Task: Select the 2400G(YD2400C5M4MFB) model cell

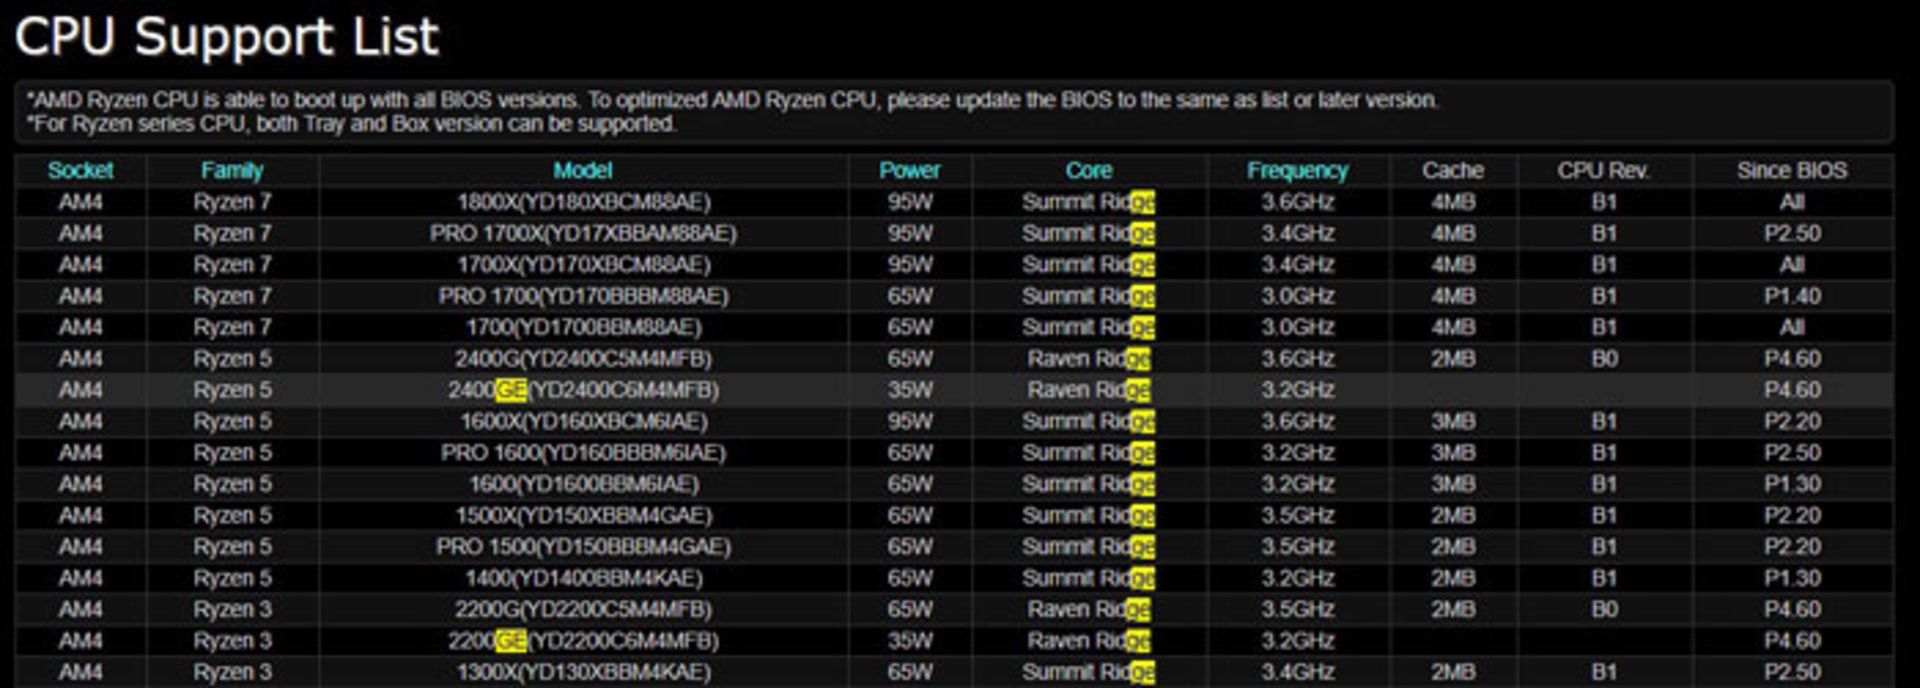Action: click(583, 359)
